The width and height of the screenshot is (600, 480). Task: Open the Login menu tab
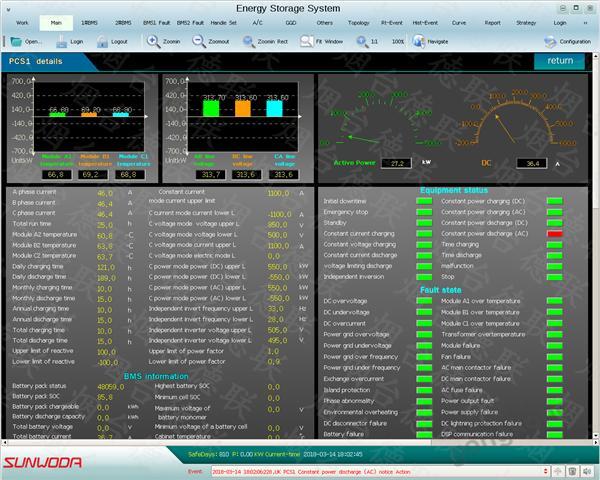point(560,23)
